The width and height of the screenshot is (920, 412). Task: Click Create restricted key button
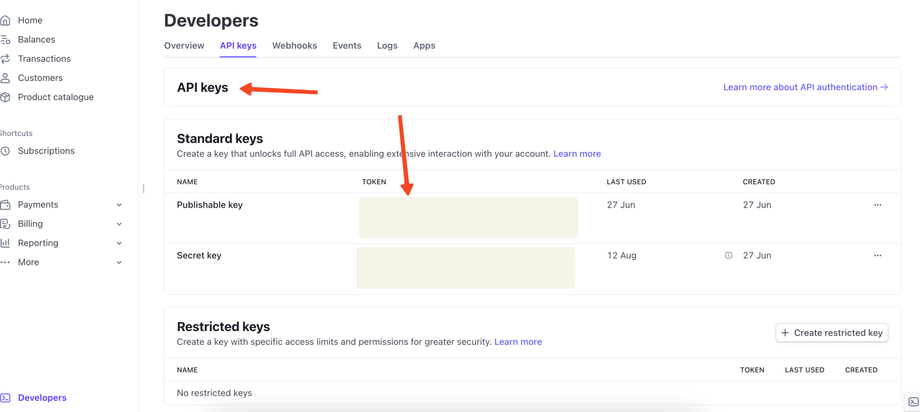point(832,333)
